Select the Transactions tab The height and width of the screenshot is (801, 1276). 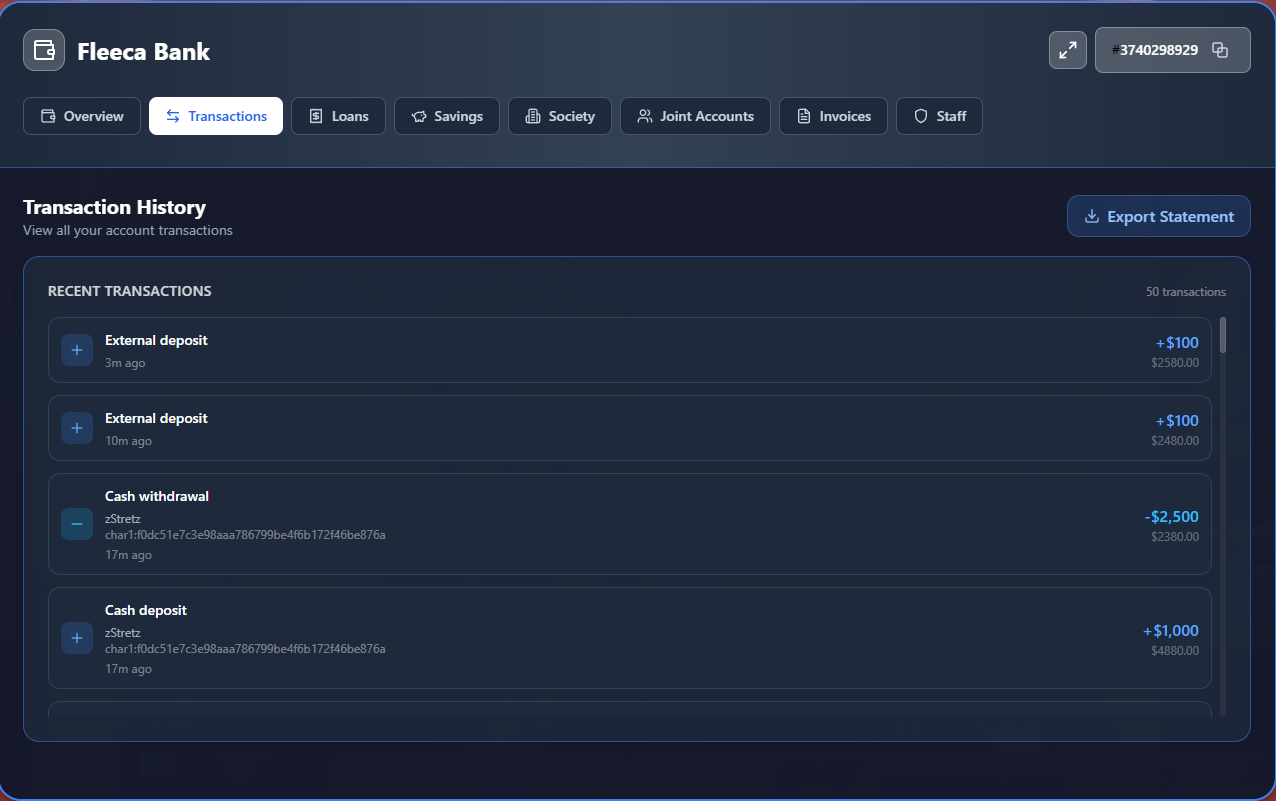pos(216,116)
